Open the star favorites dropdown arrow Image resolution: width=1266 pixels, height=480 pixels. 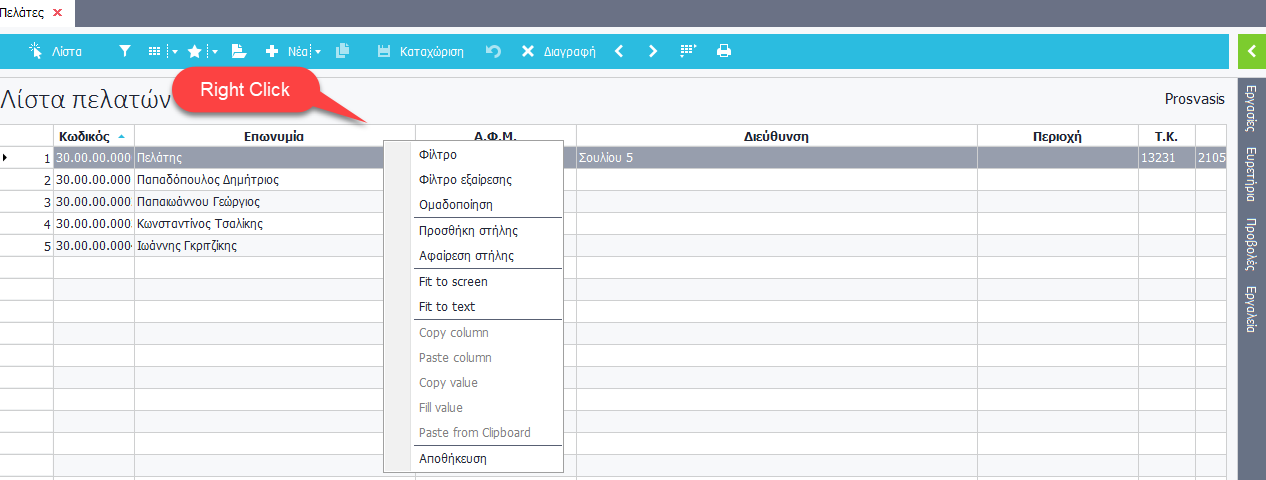click(215, 51)
